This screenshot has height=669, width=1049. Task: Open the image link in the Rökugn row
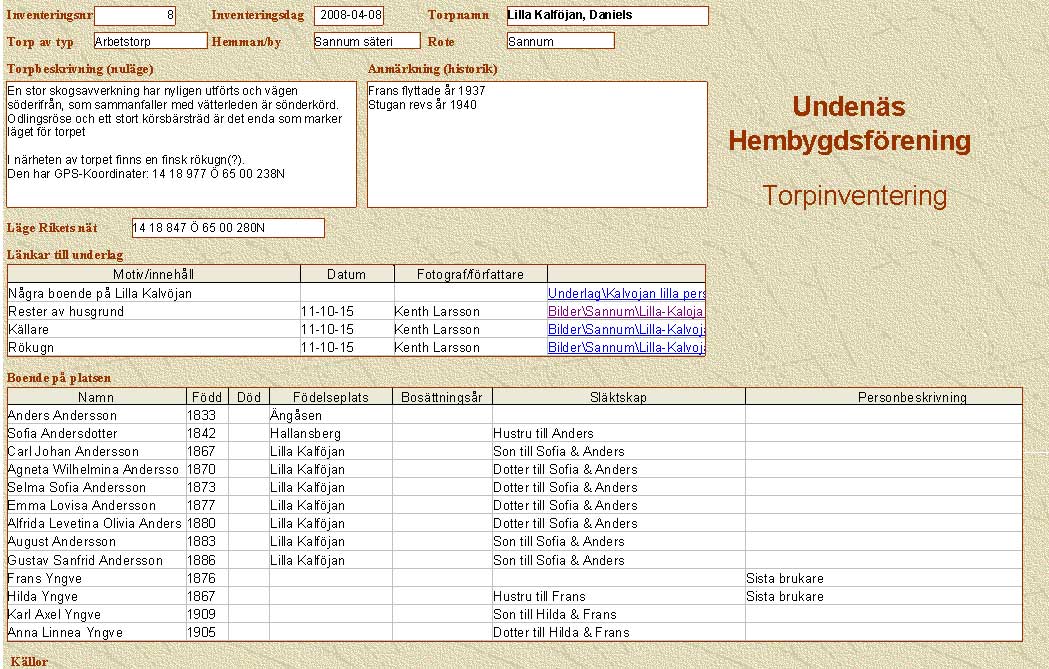pyautogui.click(x=626, y=348)
